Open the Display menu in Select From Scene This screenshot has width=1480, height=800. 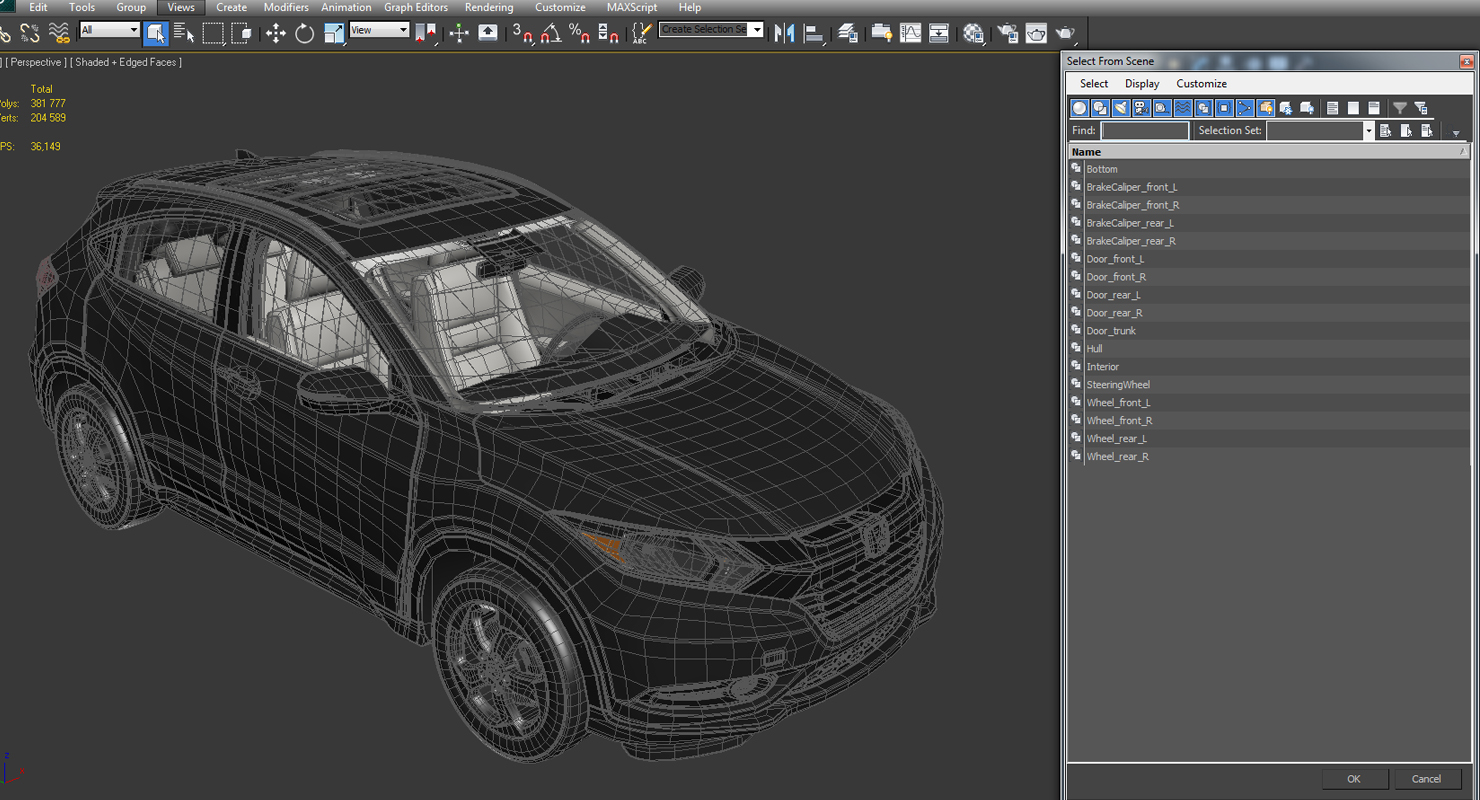1142,84
